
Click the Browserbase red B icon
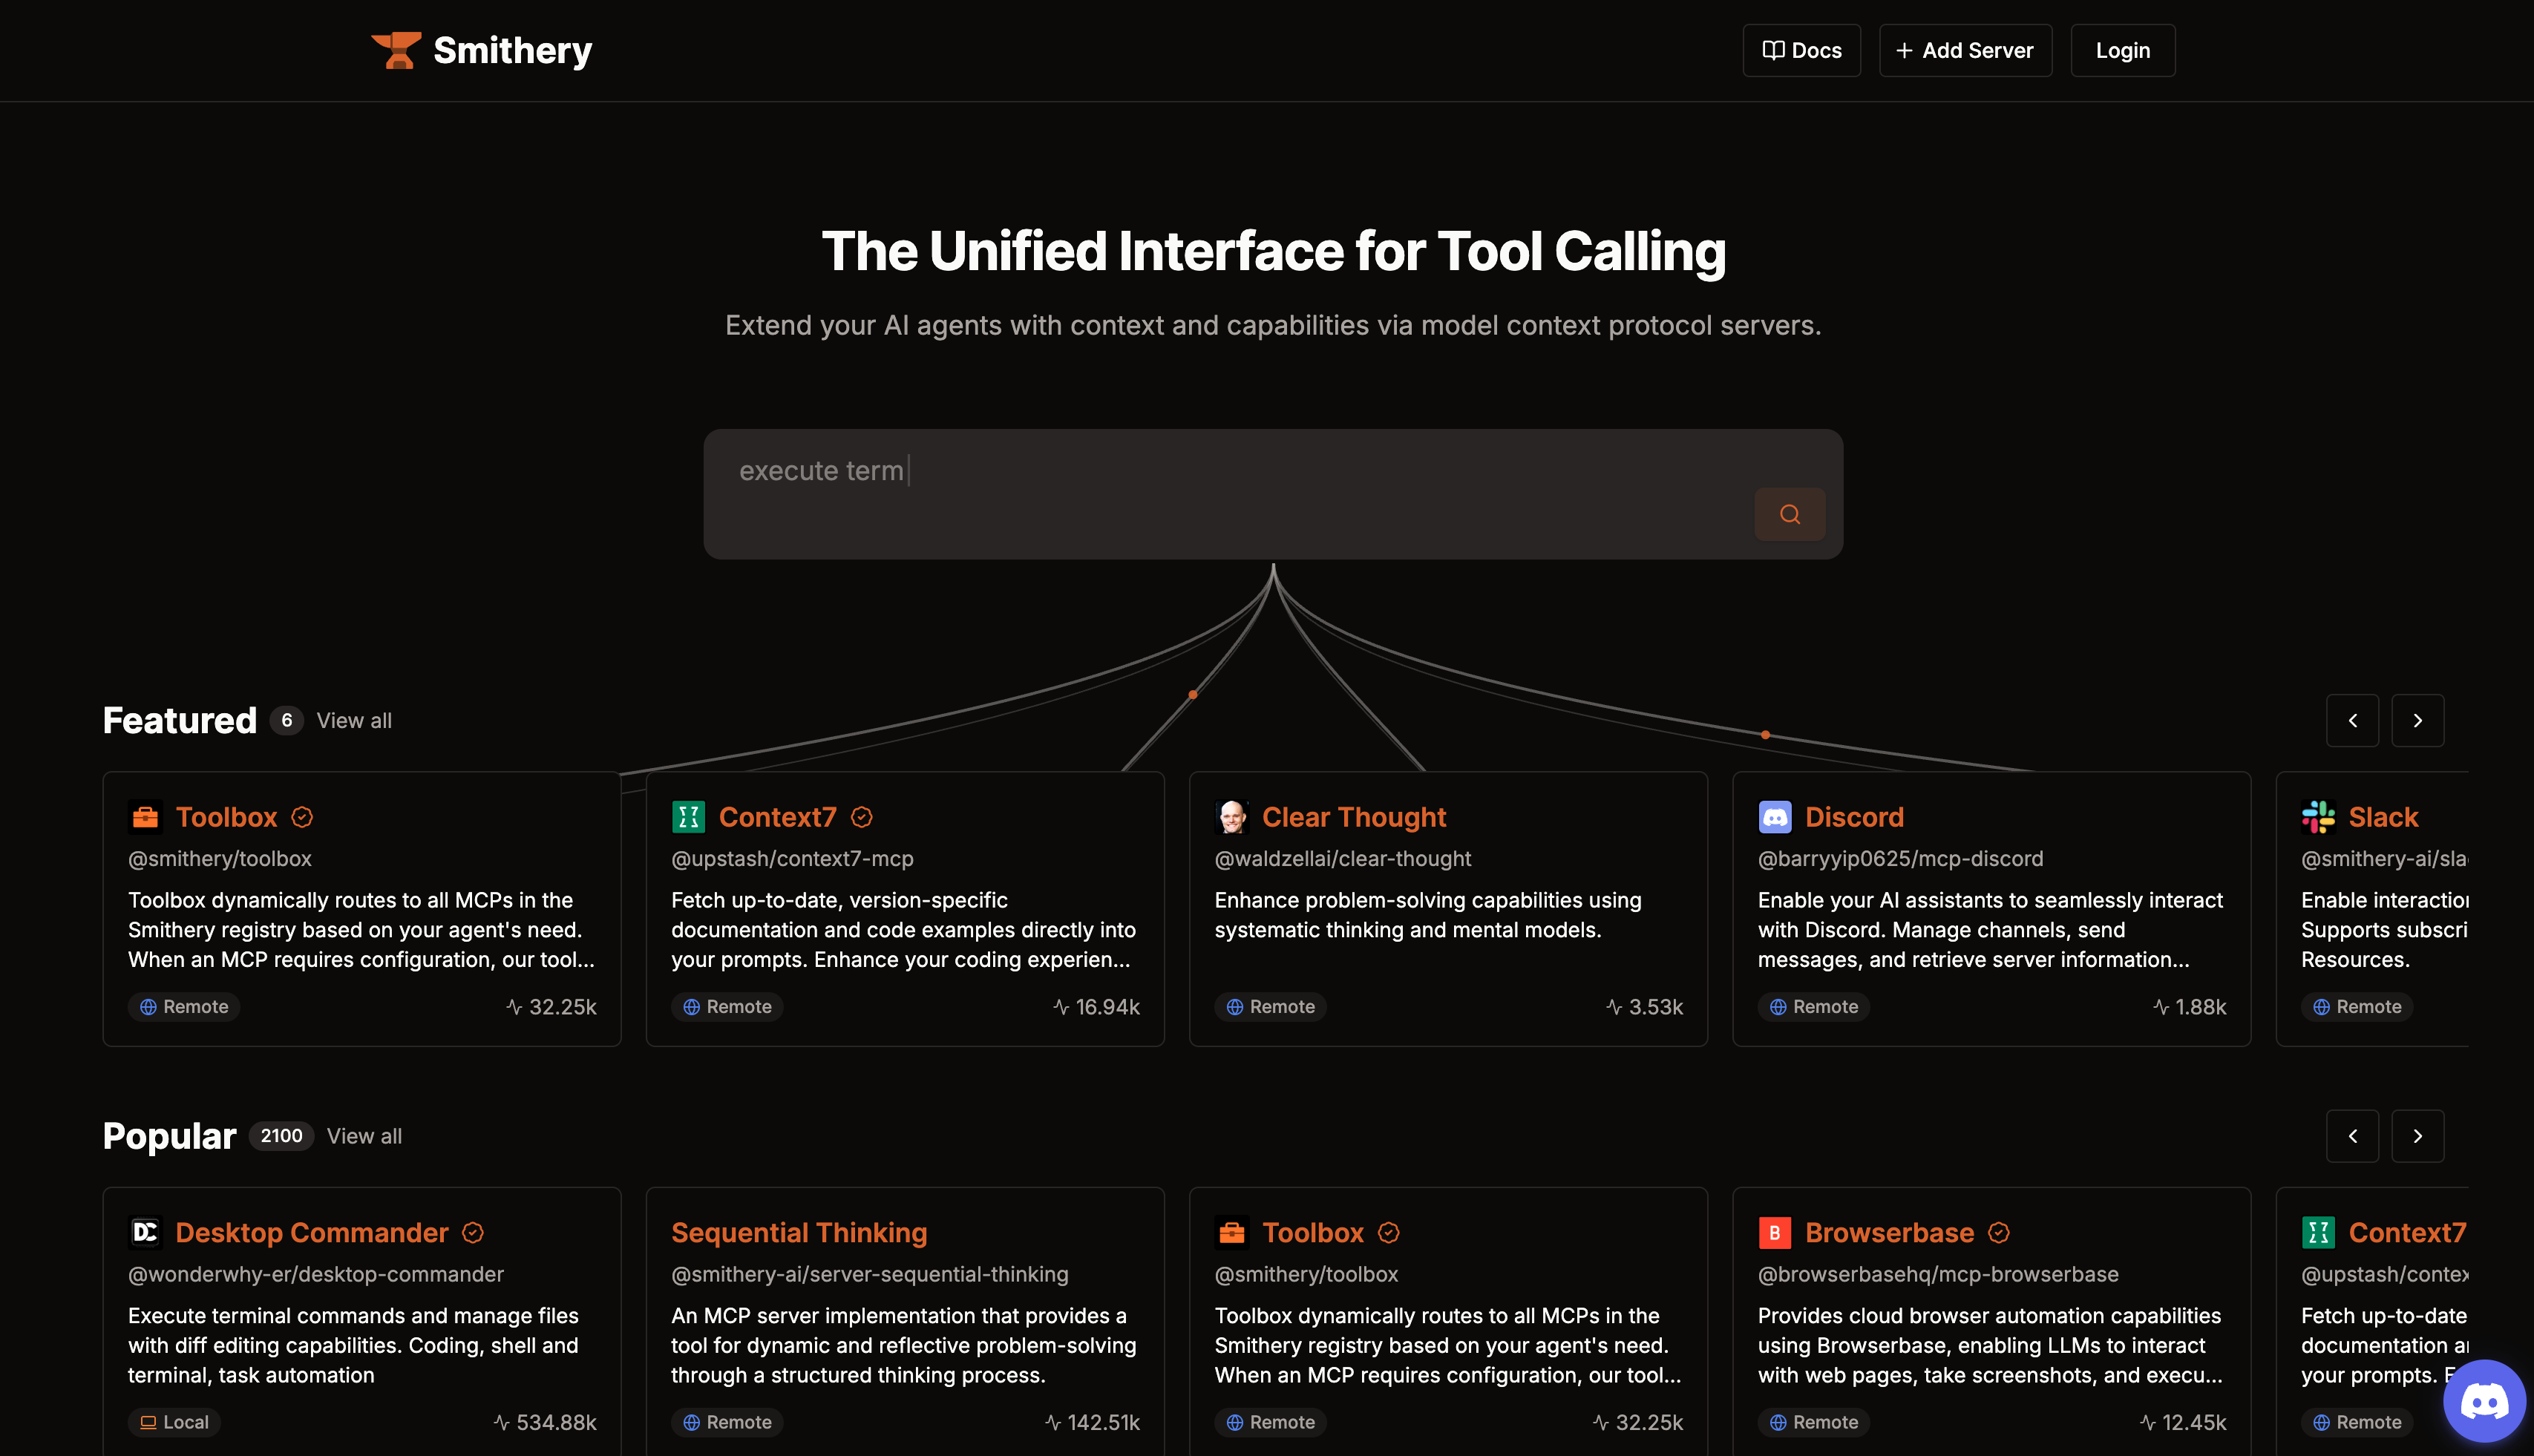coord(1775,1232)
